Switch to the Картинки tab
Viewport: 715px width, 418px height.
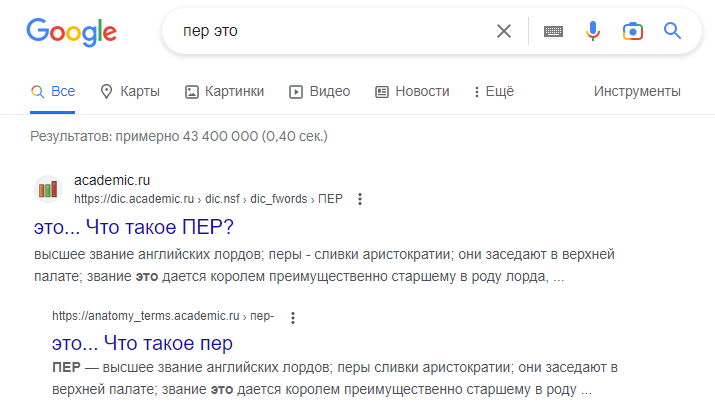(225, 91)
